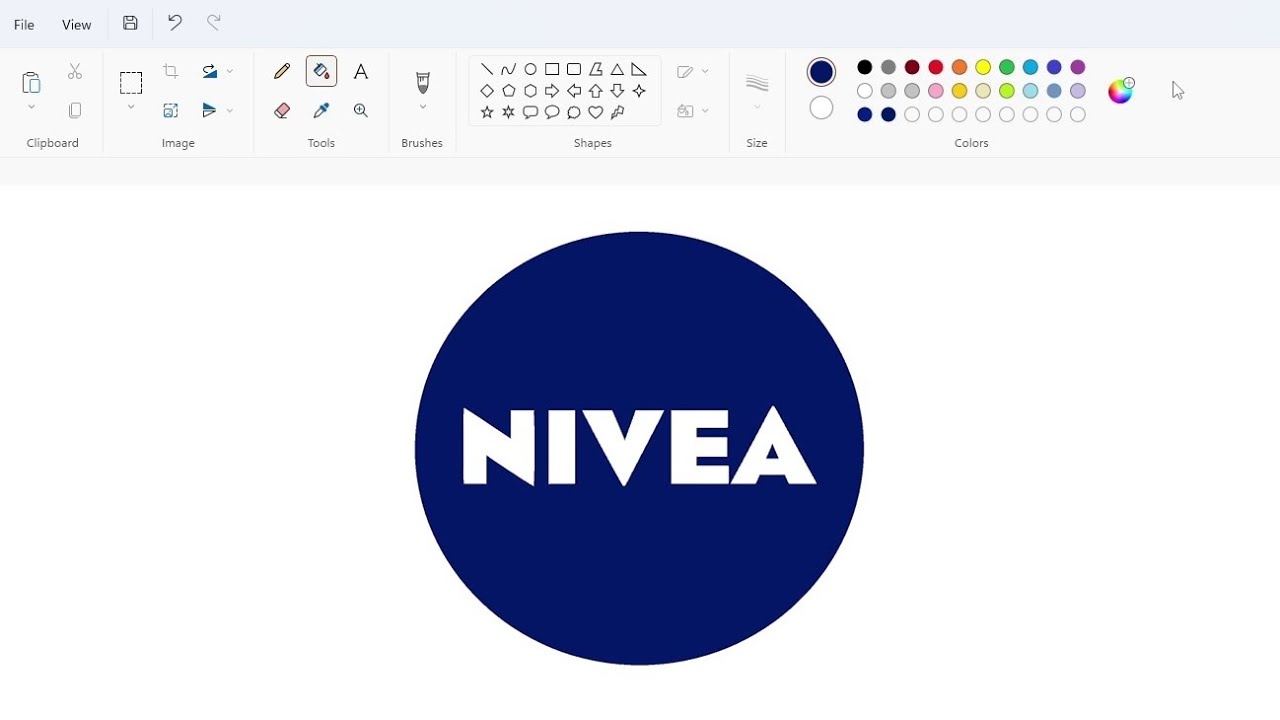Pick the orange palette color
Viewport: 1280px width, 720px height.
[x=959, y=67]
